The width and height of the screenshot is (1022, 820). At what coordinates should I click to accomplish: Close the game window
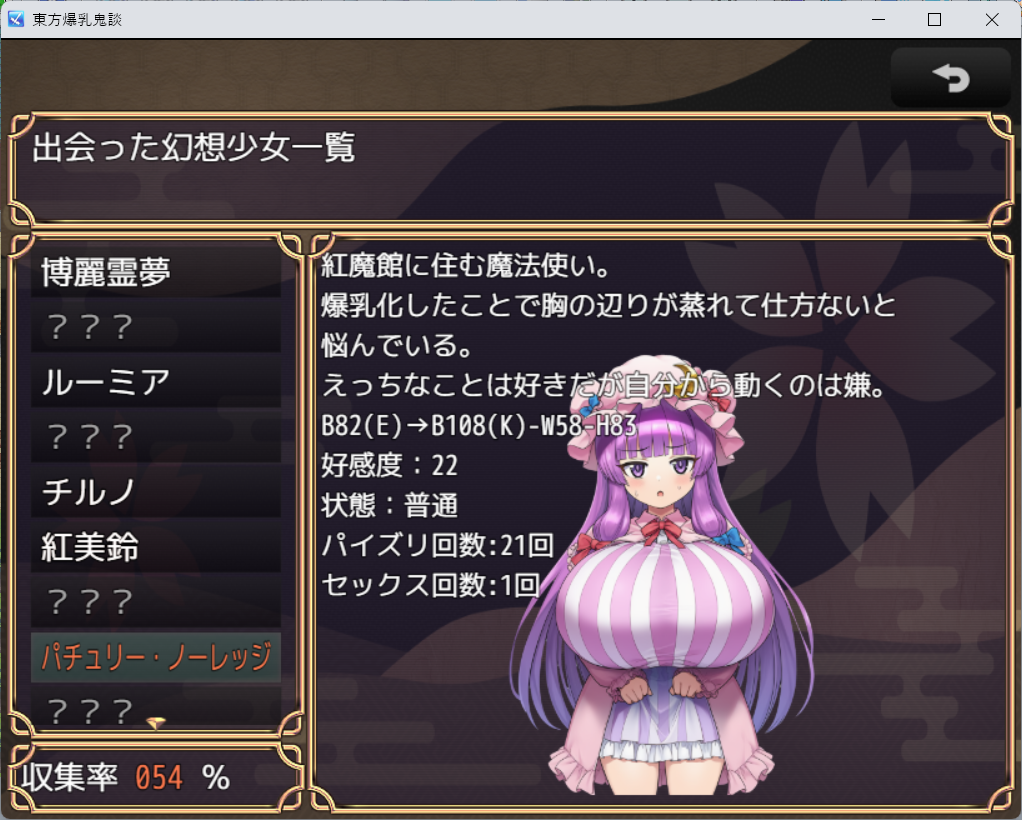pyautogui.click(x=992, y=20)
